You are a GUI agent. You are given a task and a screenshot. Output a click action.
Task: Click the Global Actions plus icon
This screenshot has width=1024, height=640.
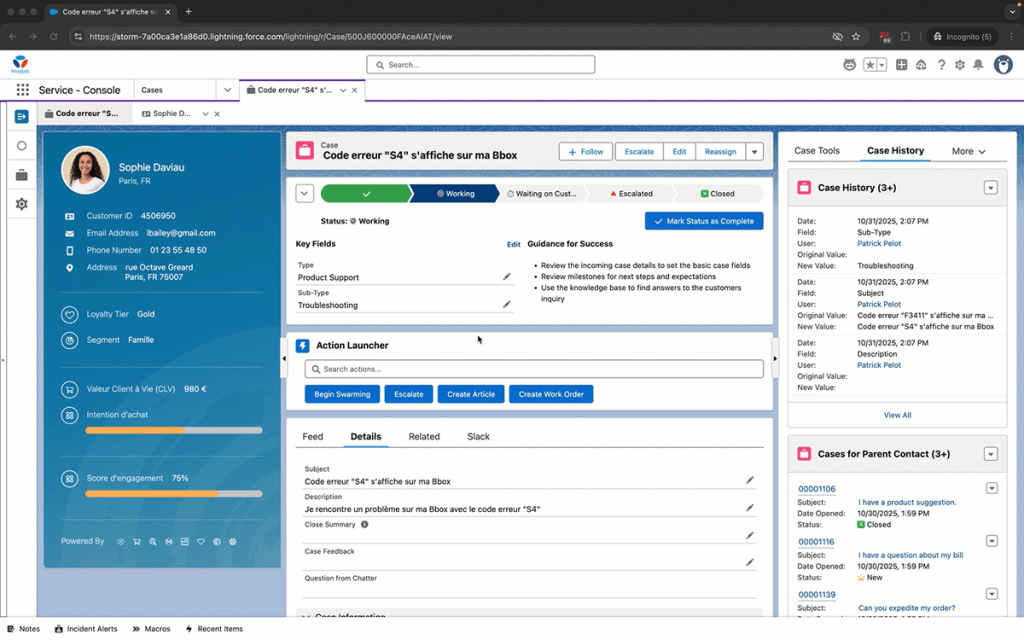tap(901, 65)
